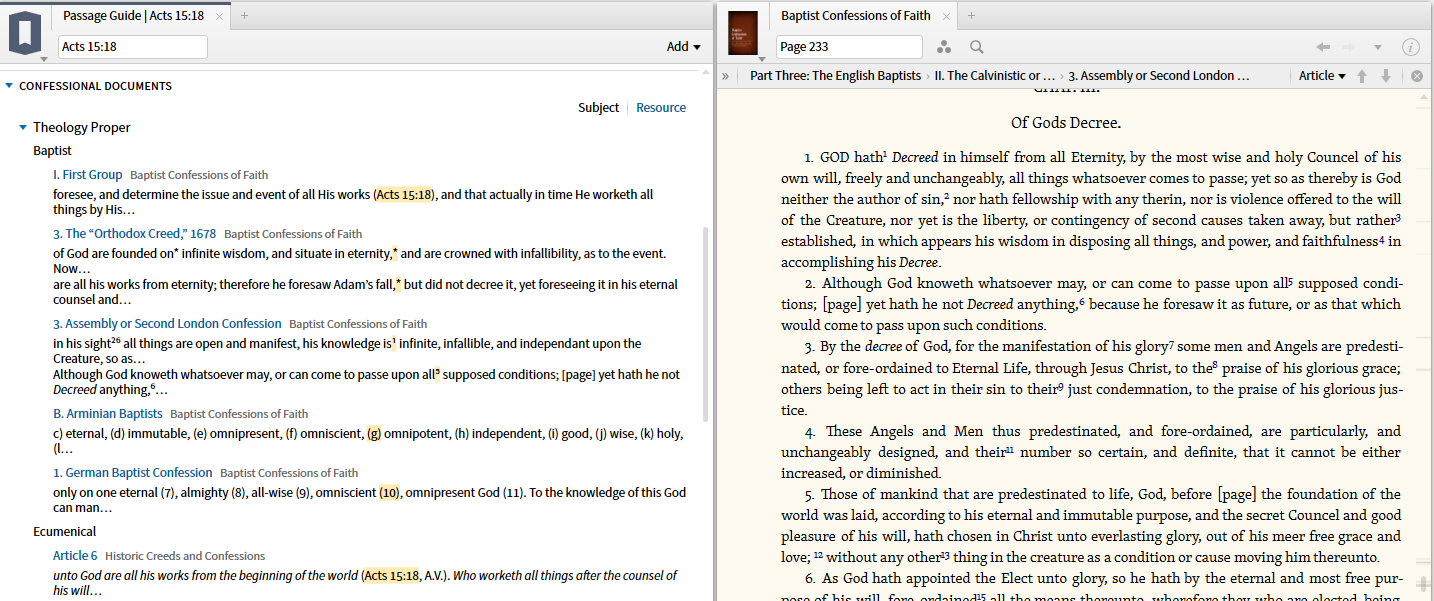1434x601 pixels.
Task: Select the Baptist Confessions of Faith tab
Action: click(x=856, y=15)
